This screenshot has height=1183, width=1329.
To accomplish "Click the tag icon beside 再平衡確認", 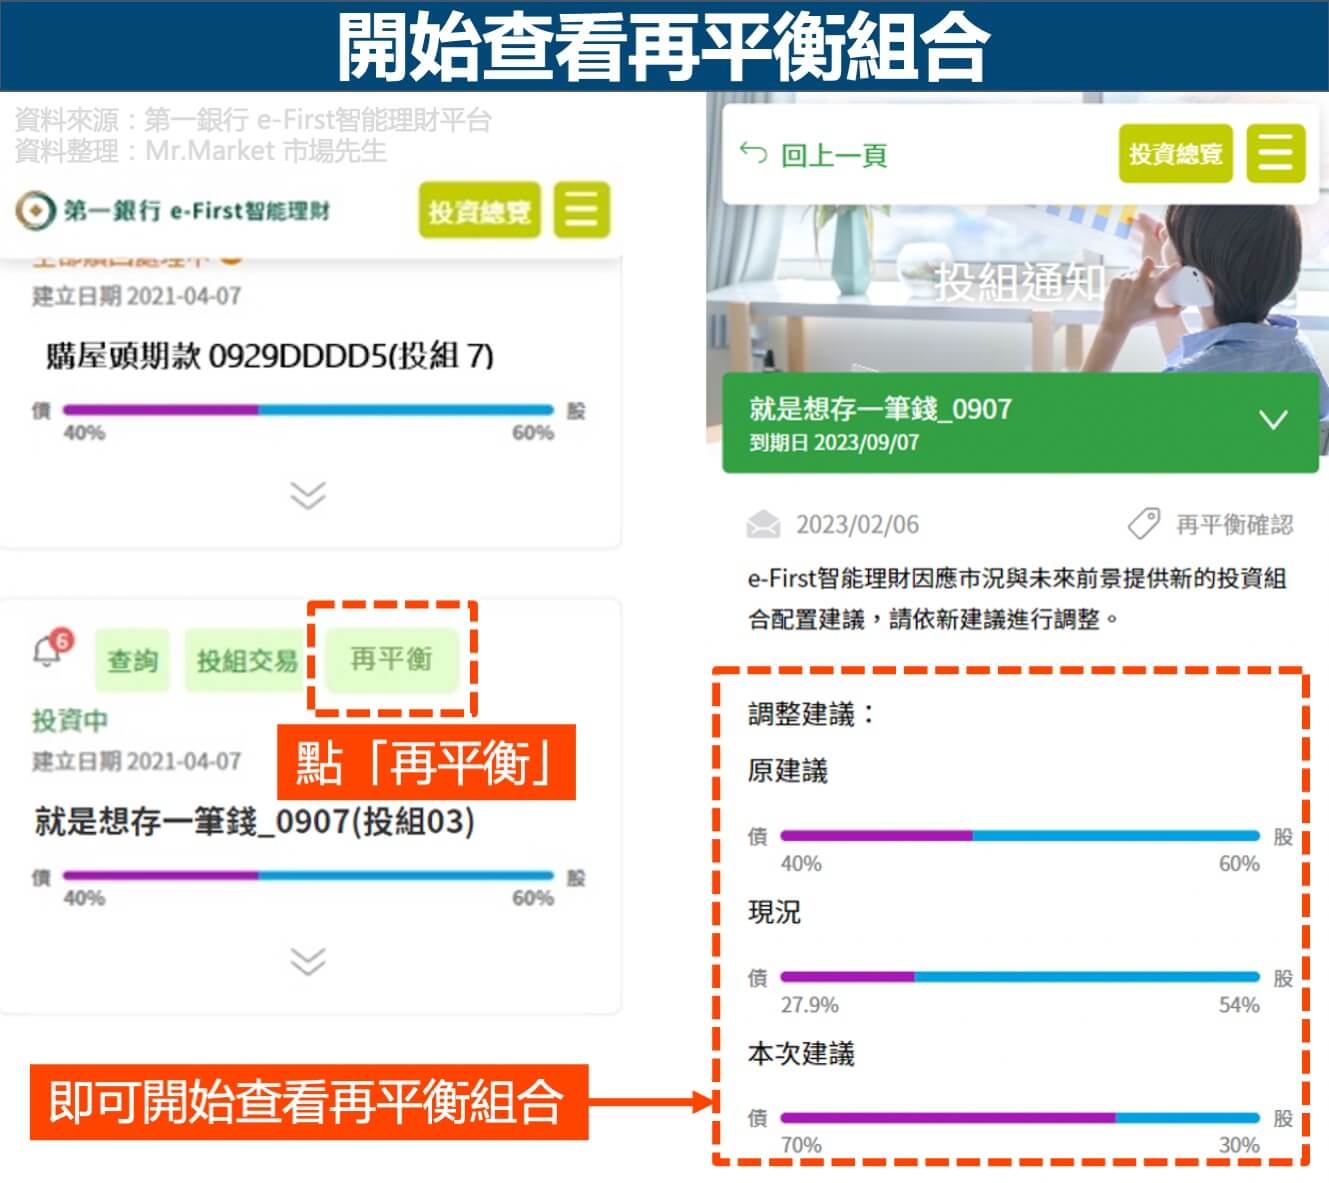I will 1143,524.
